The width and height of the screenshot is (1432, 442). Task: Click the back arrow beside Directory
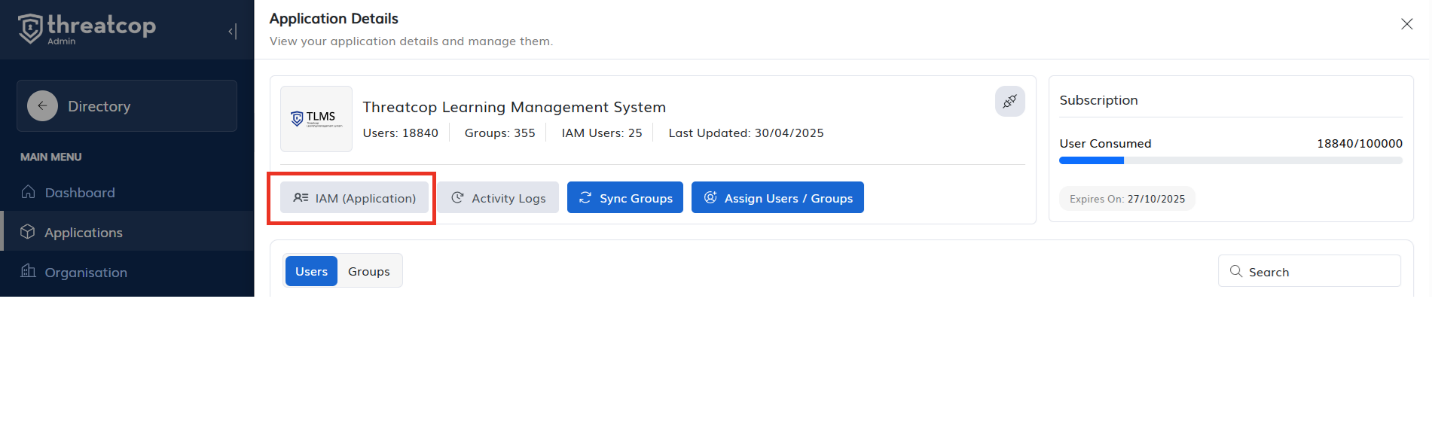click(42, 106)
